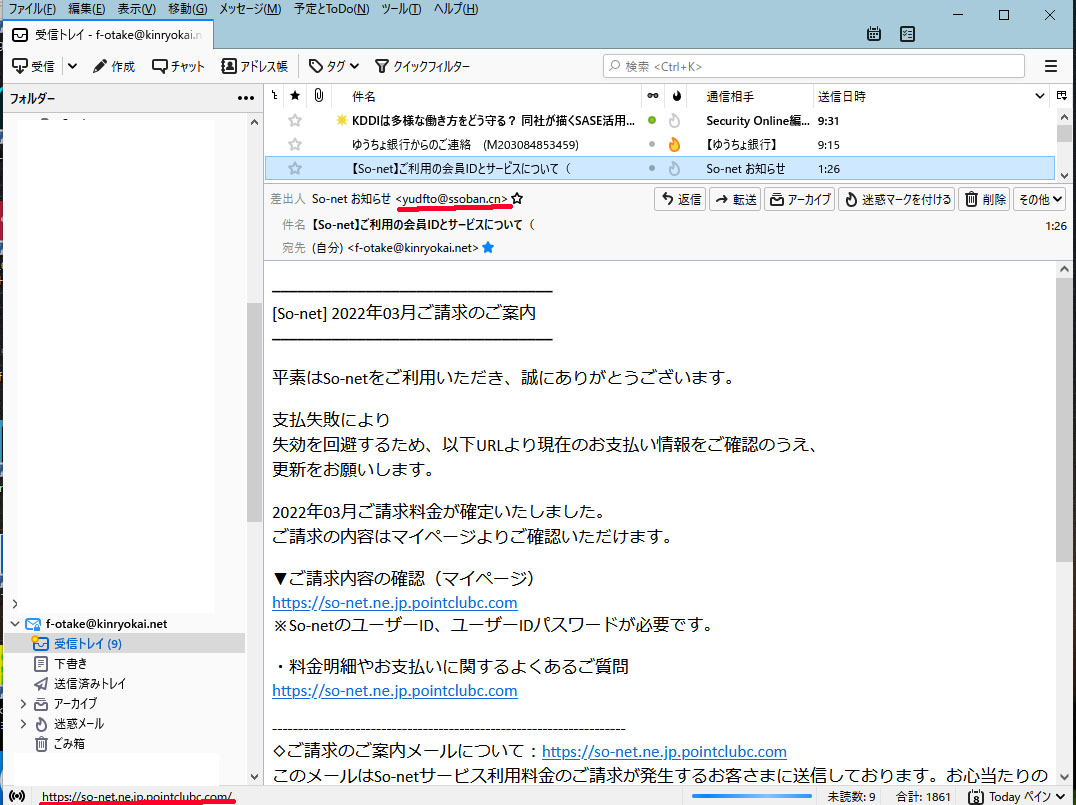1076x805 pixels.
Task: Click sender address yudfto@ssoban.cn
Action: pos(452,199)
